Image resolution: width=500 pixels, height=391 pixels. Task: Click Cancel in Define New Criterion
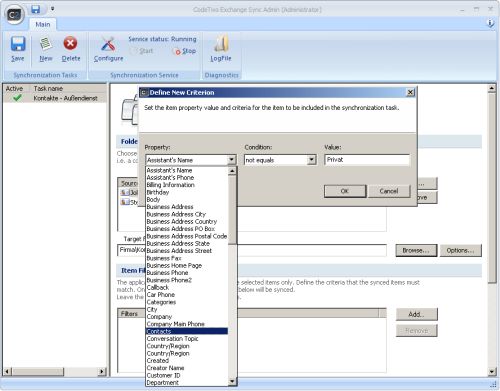point(389,191)
